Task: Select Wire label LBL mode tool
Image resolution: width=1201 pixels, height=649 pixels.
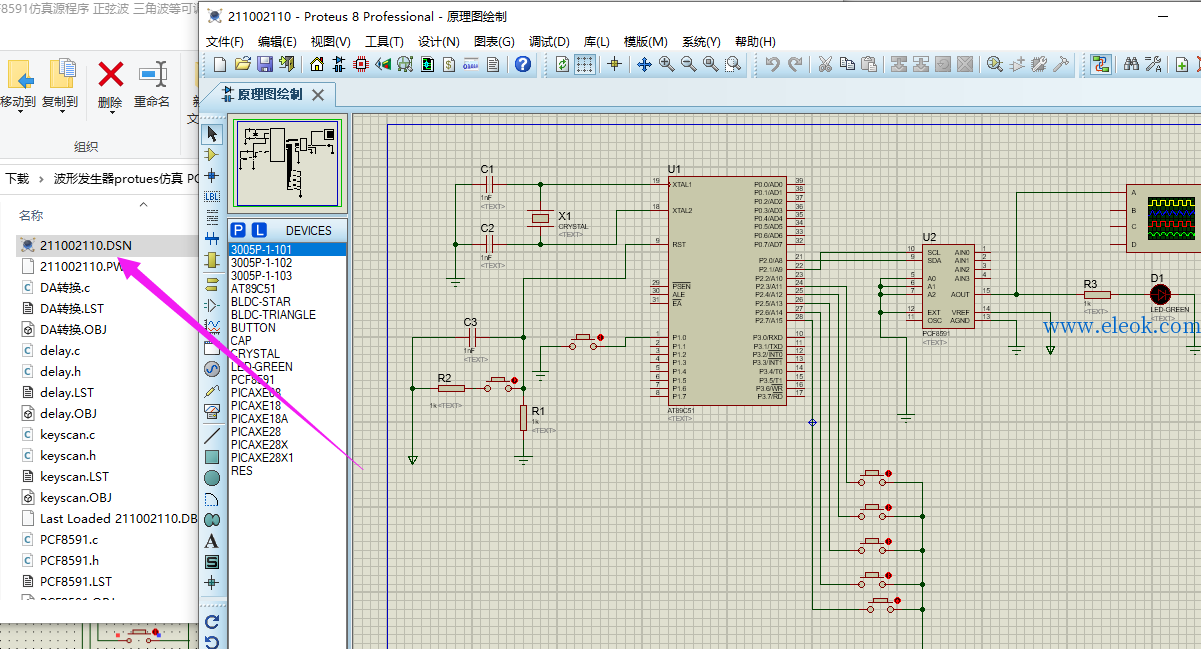Action: (212, 196)
